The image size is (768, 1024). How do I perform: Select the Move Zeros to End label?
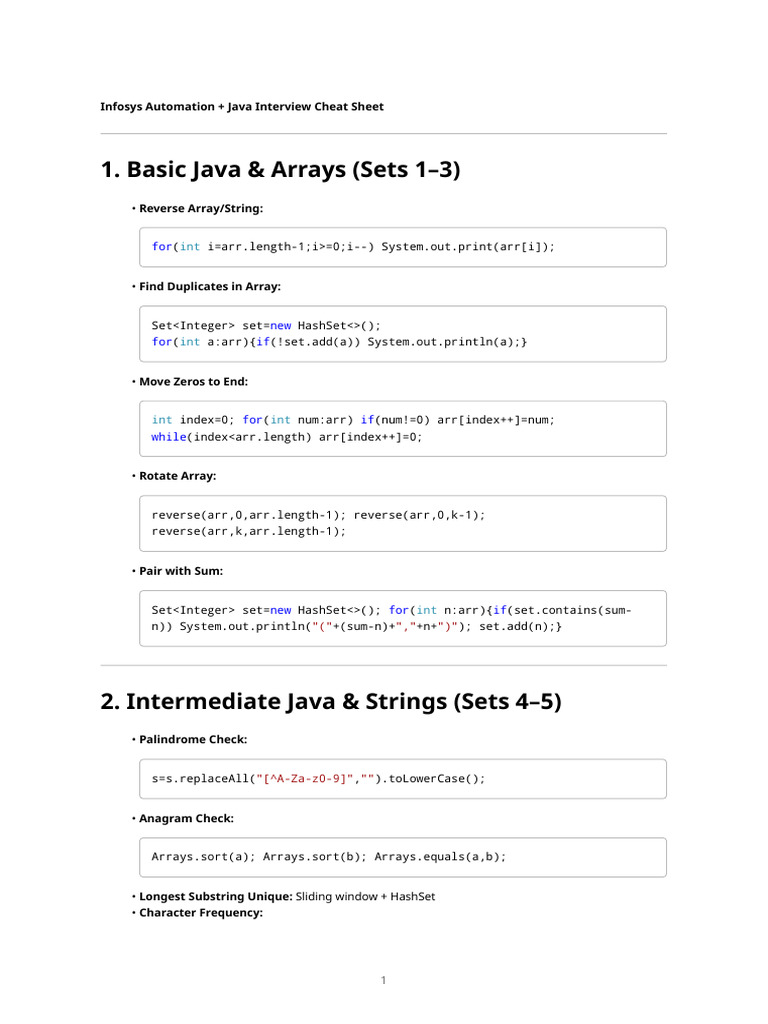193,381
